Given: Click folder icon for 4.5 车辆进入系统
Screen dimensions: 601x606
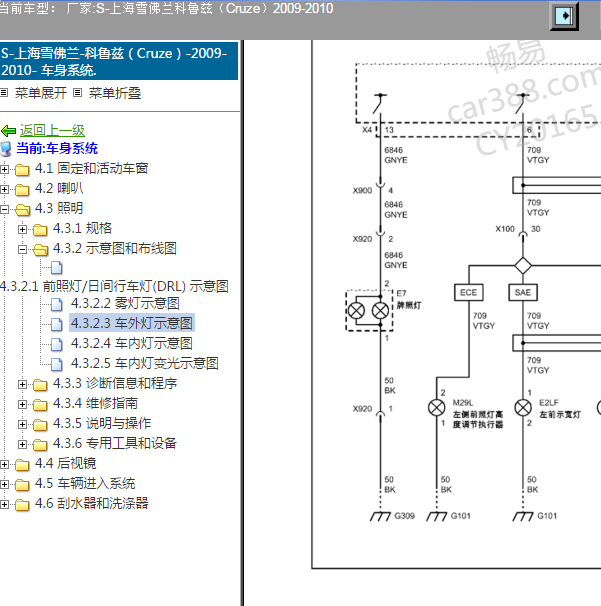Looking at the screenshot, I should pyautogui.click(x=22, y=485).
